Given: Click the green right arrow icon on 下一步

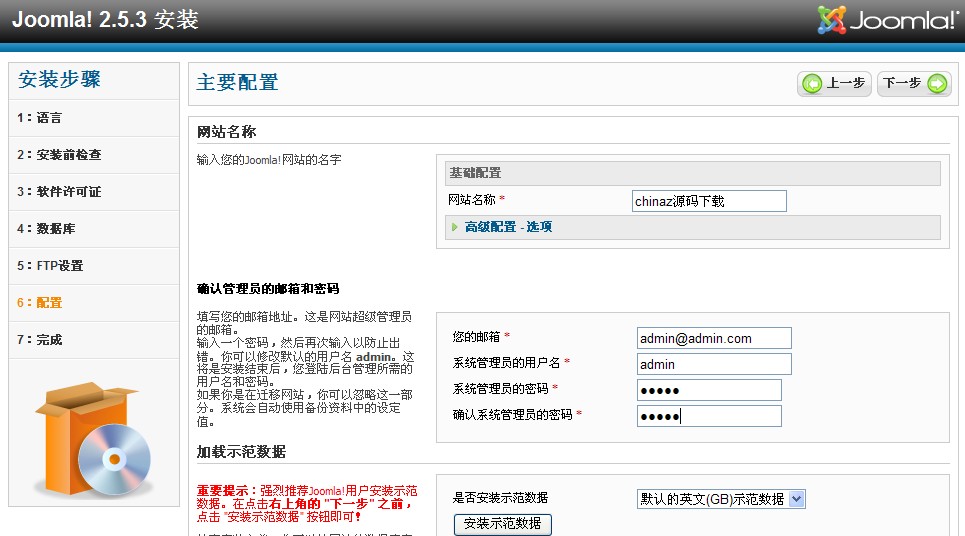Looking at the screenshot, I should (937, 83).
